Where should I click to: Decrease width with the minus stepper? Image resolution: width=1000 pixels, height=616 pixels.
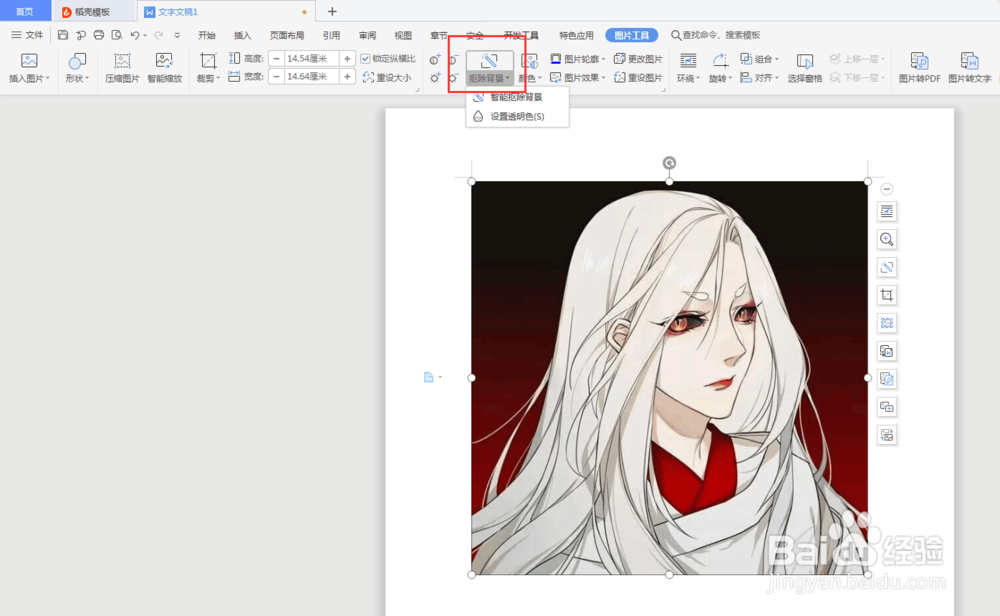(x=276, y=77)
